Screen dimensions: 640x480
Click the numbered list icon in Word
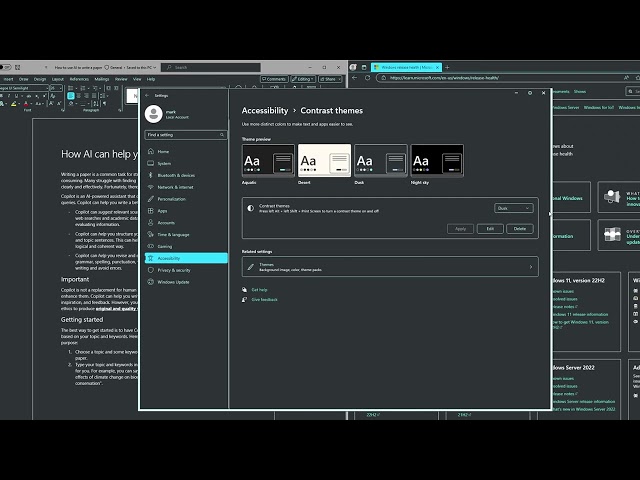(x=82, y=88)
